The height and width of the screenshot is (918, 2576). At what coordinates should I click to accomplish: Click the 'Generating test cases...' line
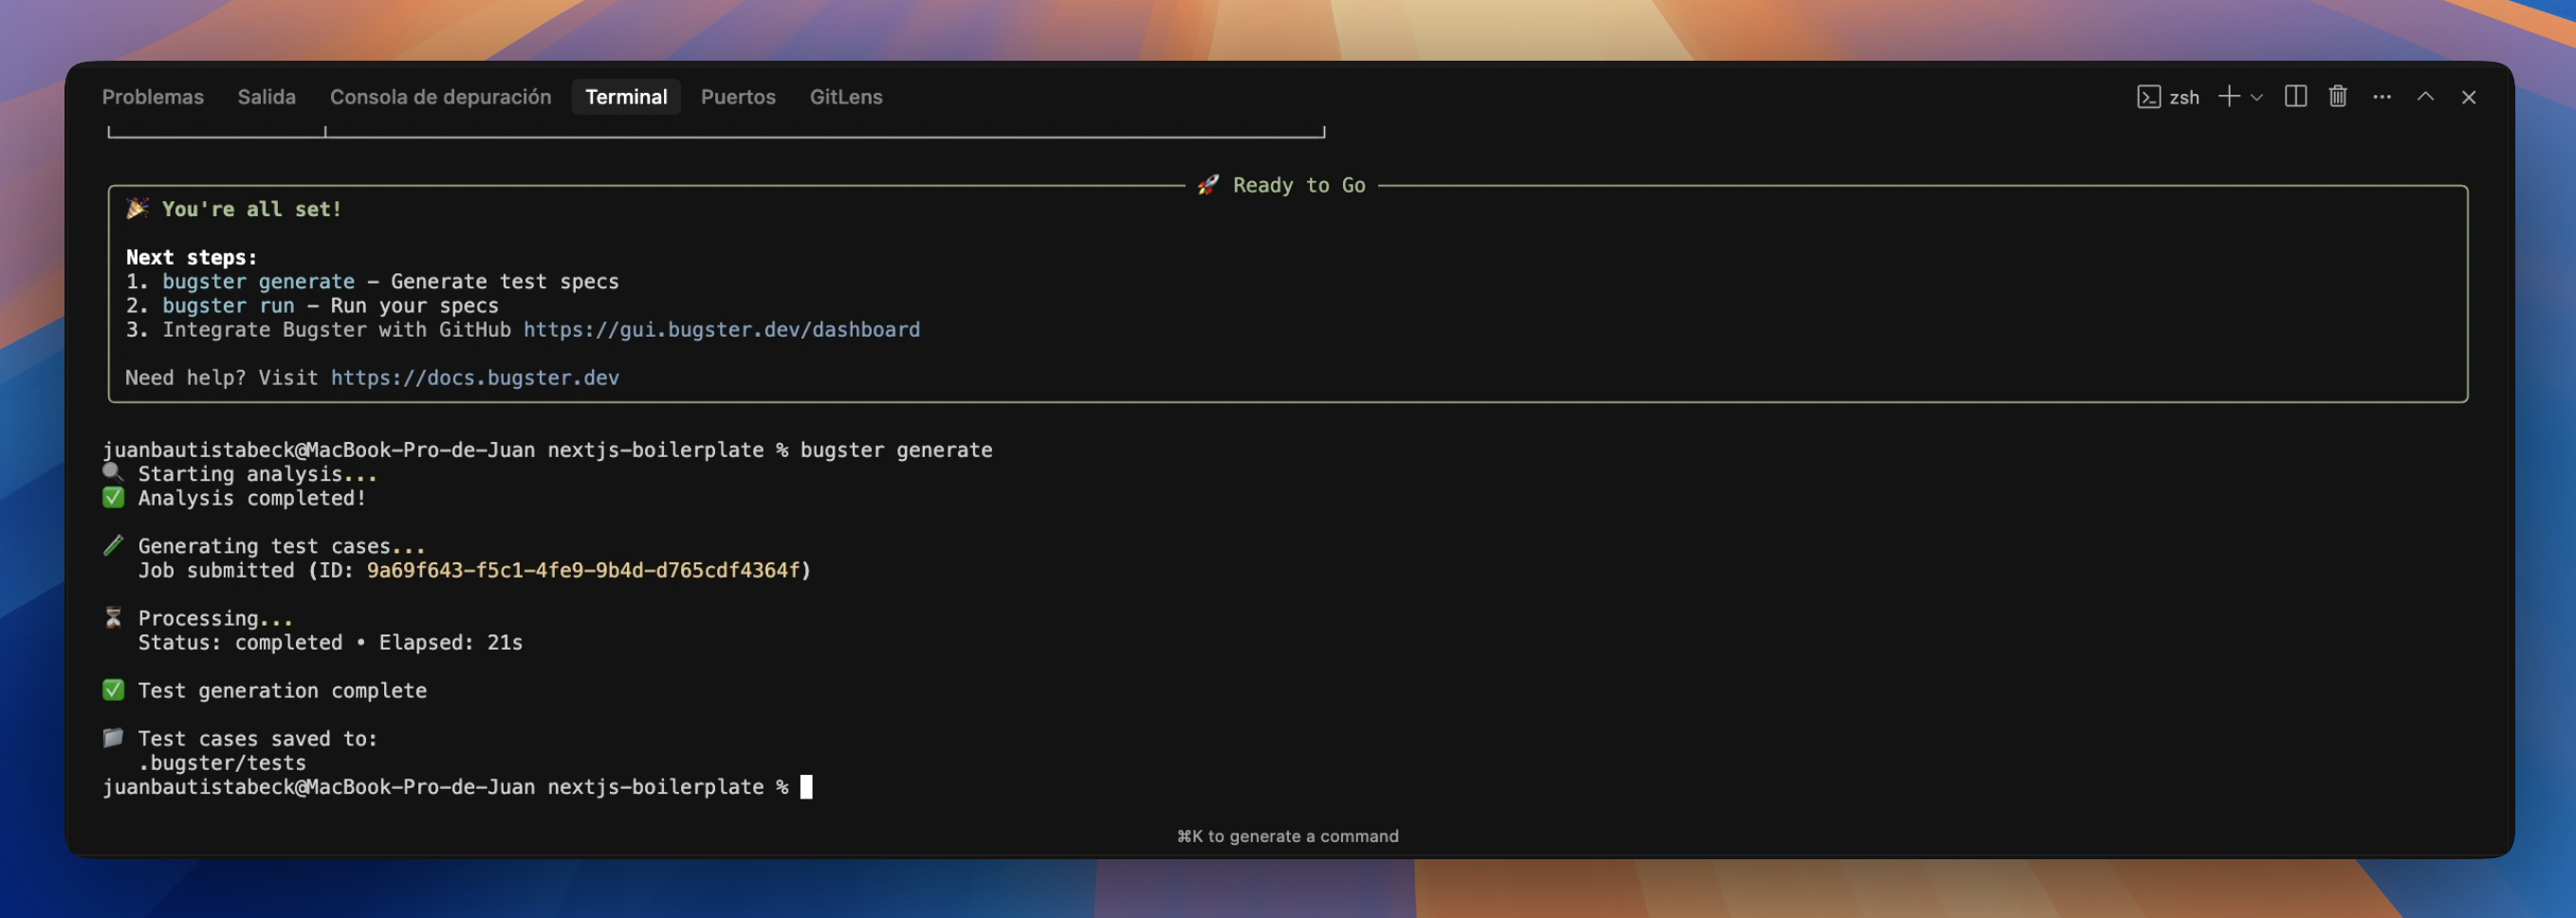tap(281, 546)
